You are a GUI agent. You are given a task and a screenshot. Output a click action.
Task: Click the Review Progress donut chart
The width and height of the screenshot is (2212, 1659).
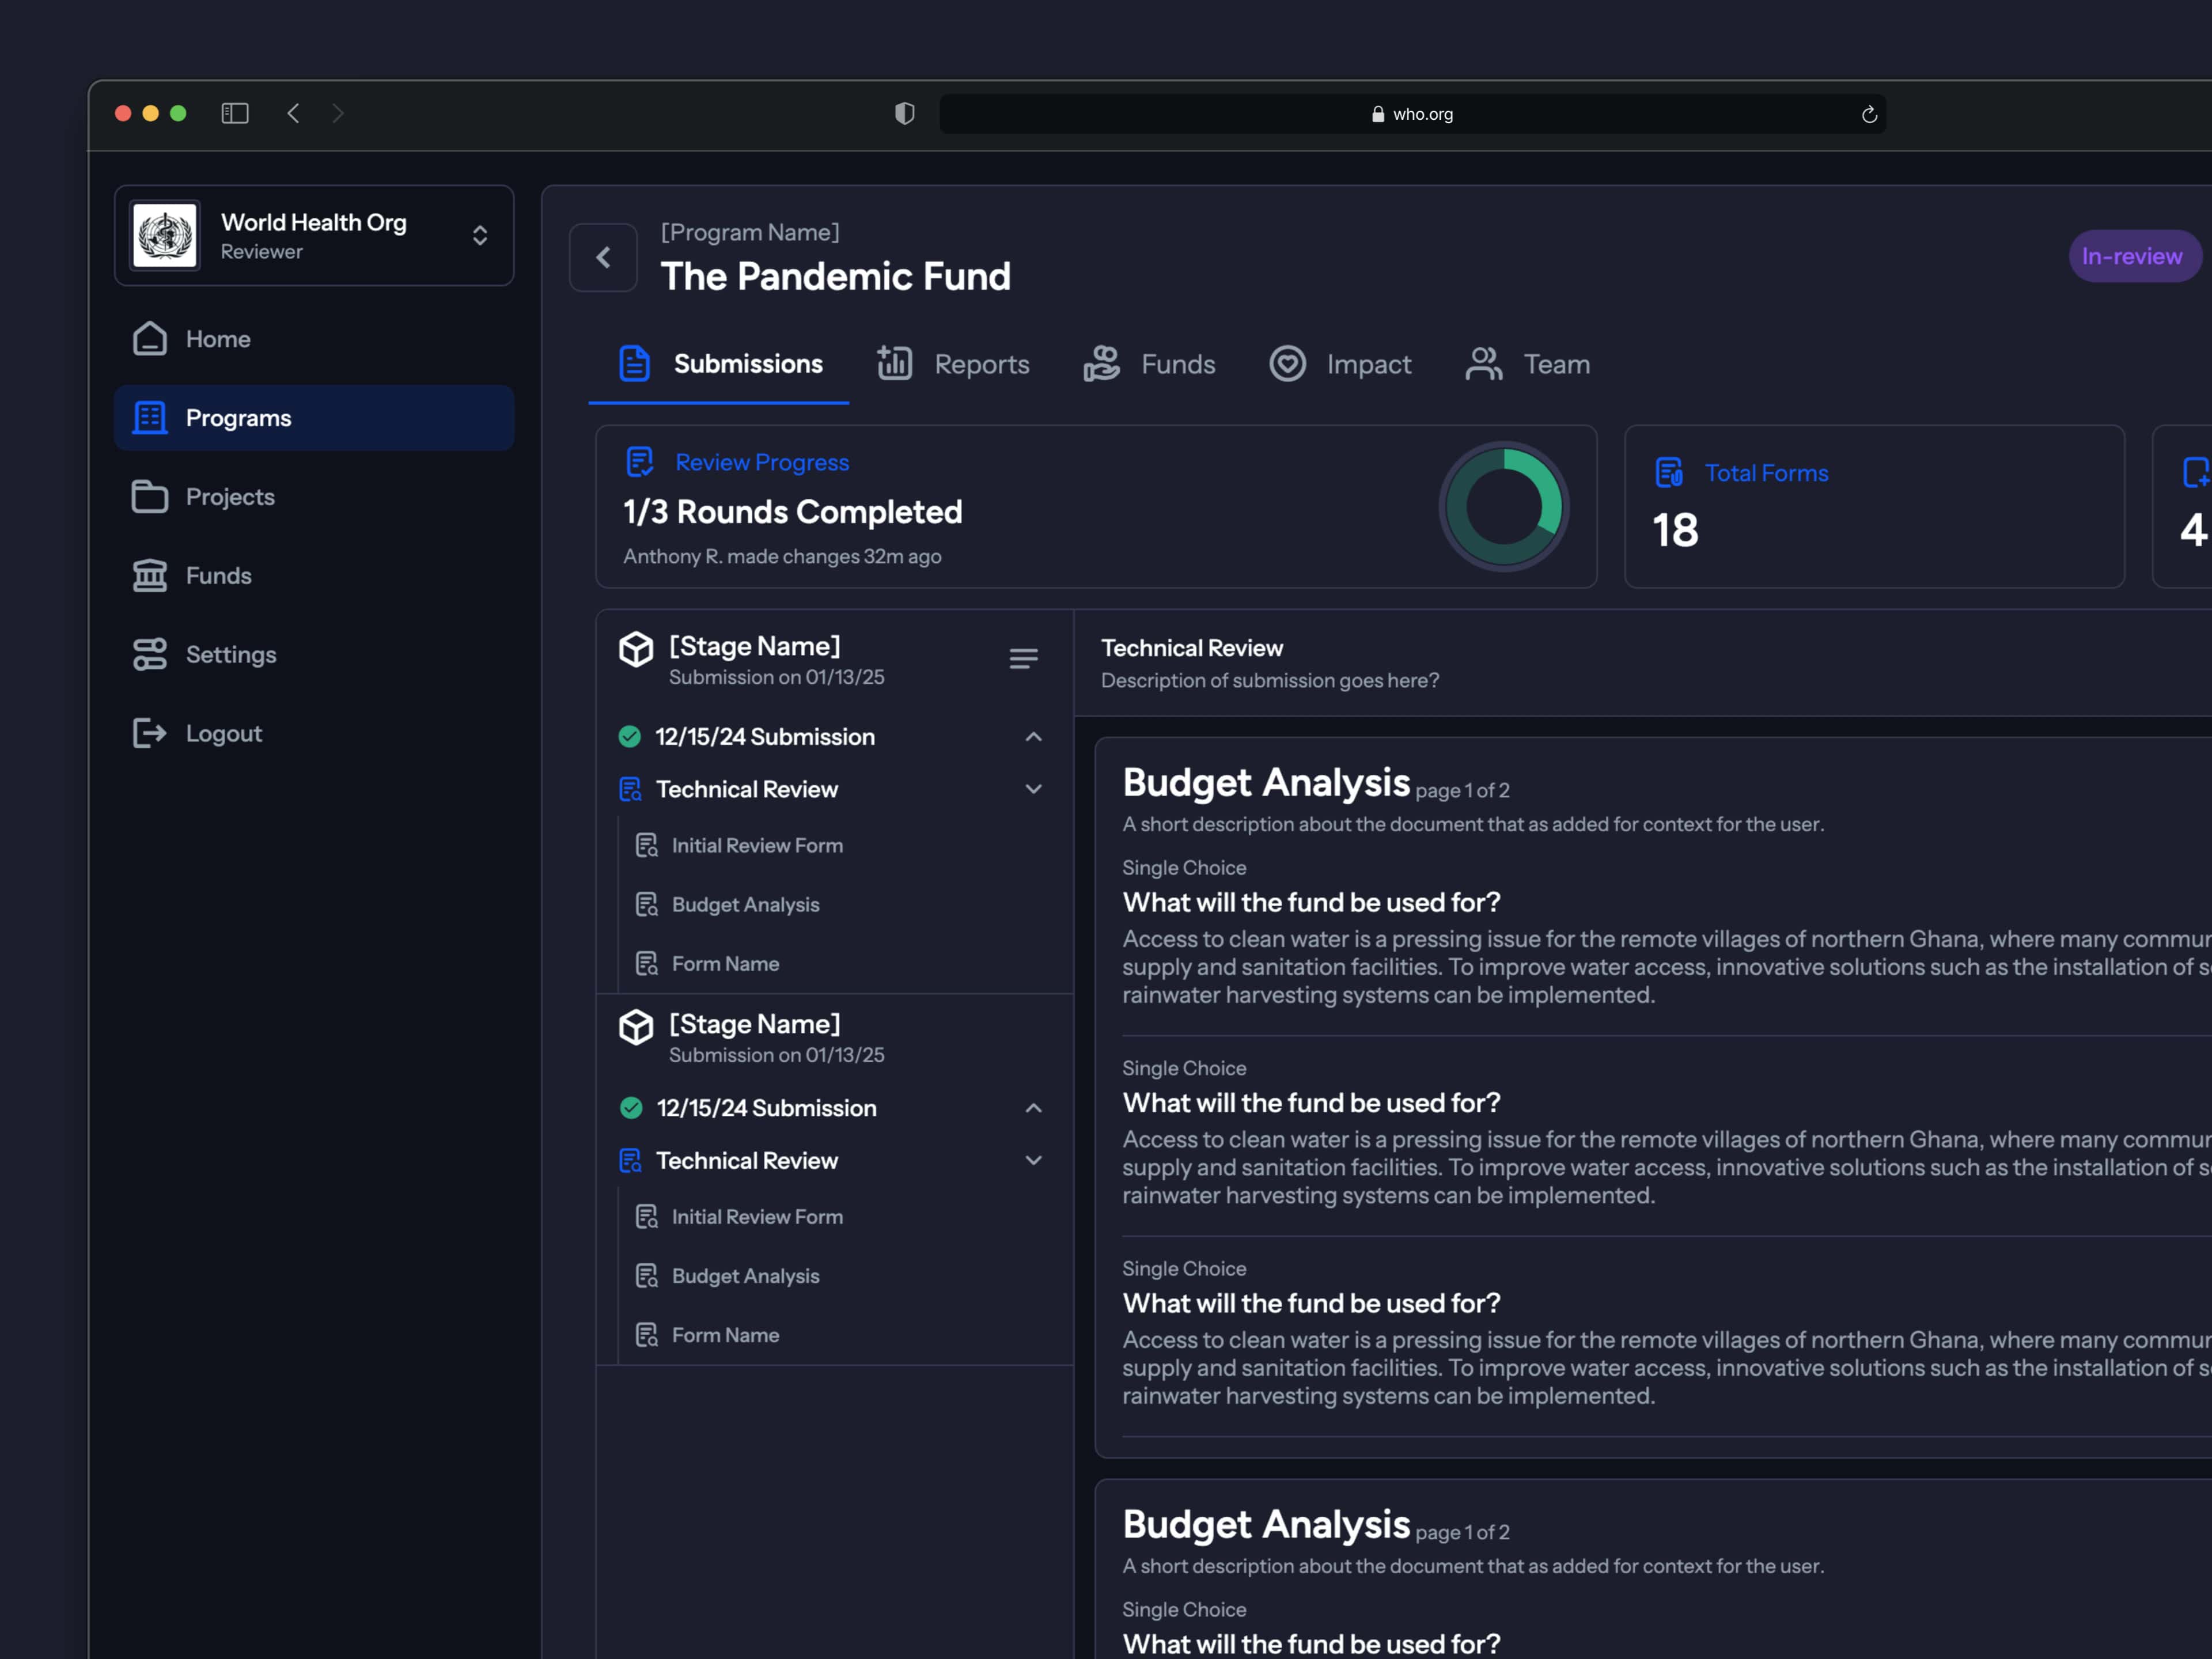pyautogui.click(x=1503, y=507)
